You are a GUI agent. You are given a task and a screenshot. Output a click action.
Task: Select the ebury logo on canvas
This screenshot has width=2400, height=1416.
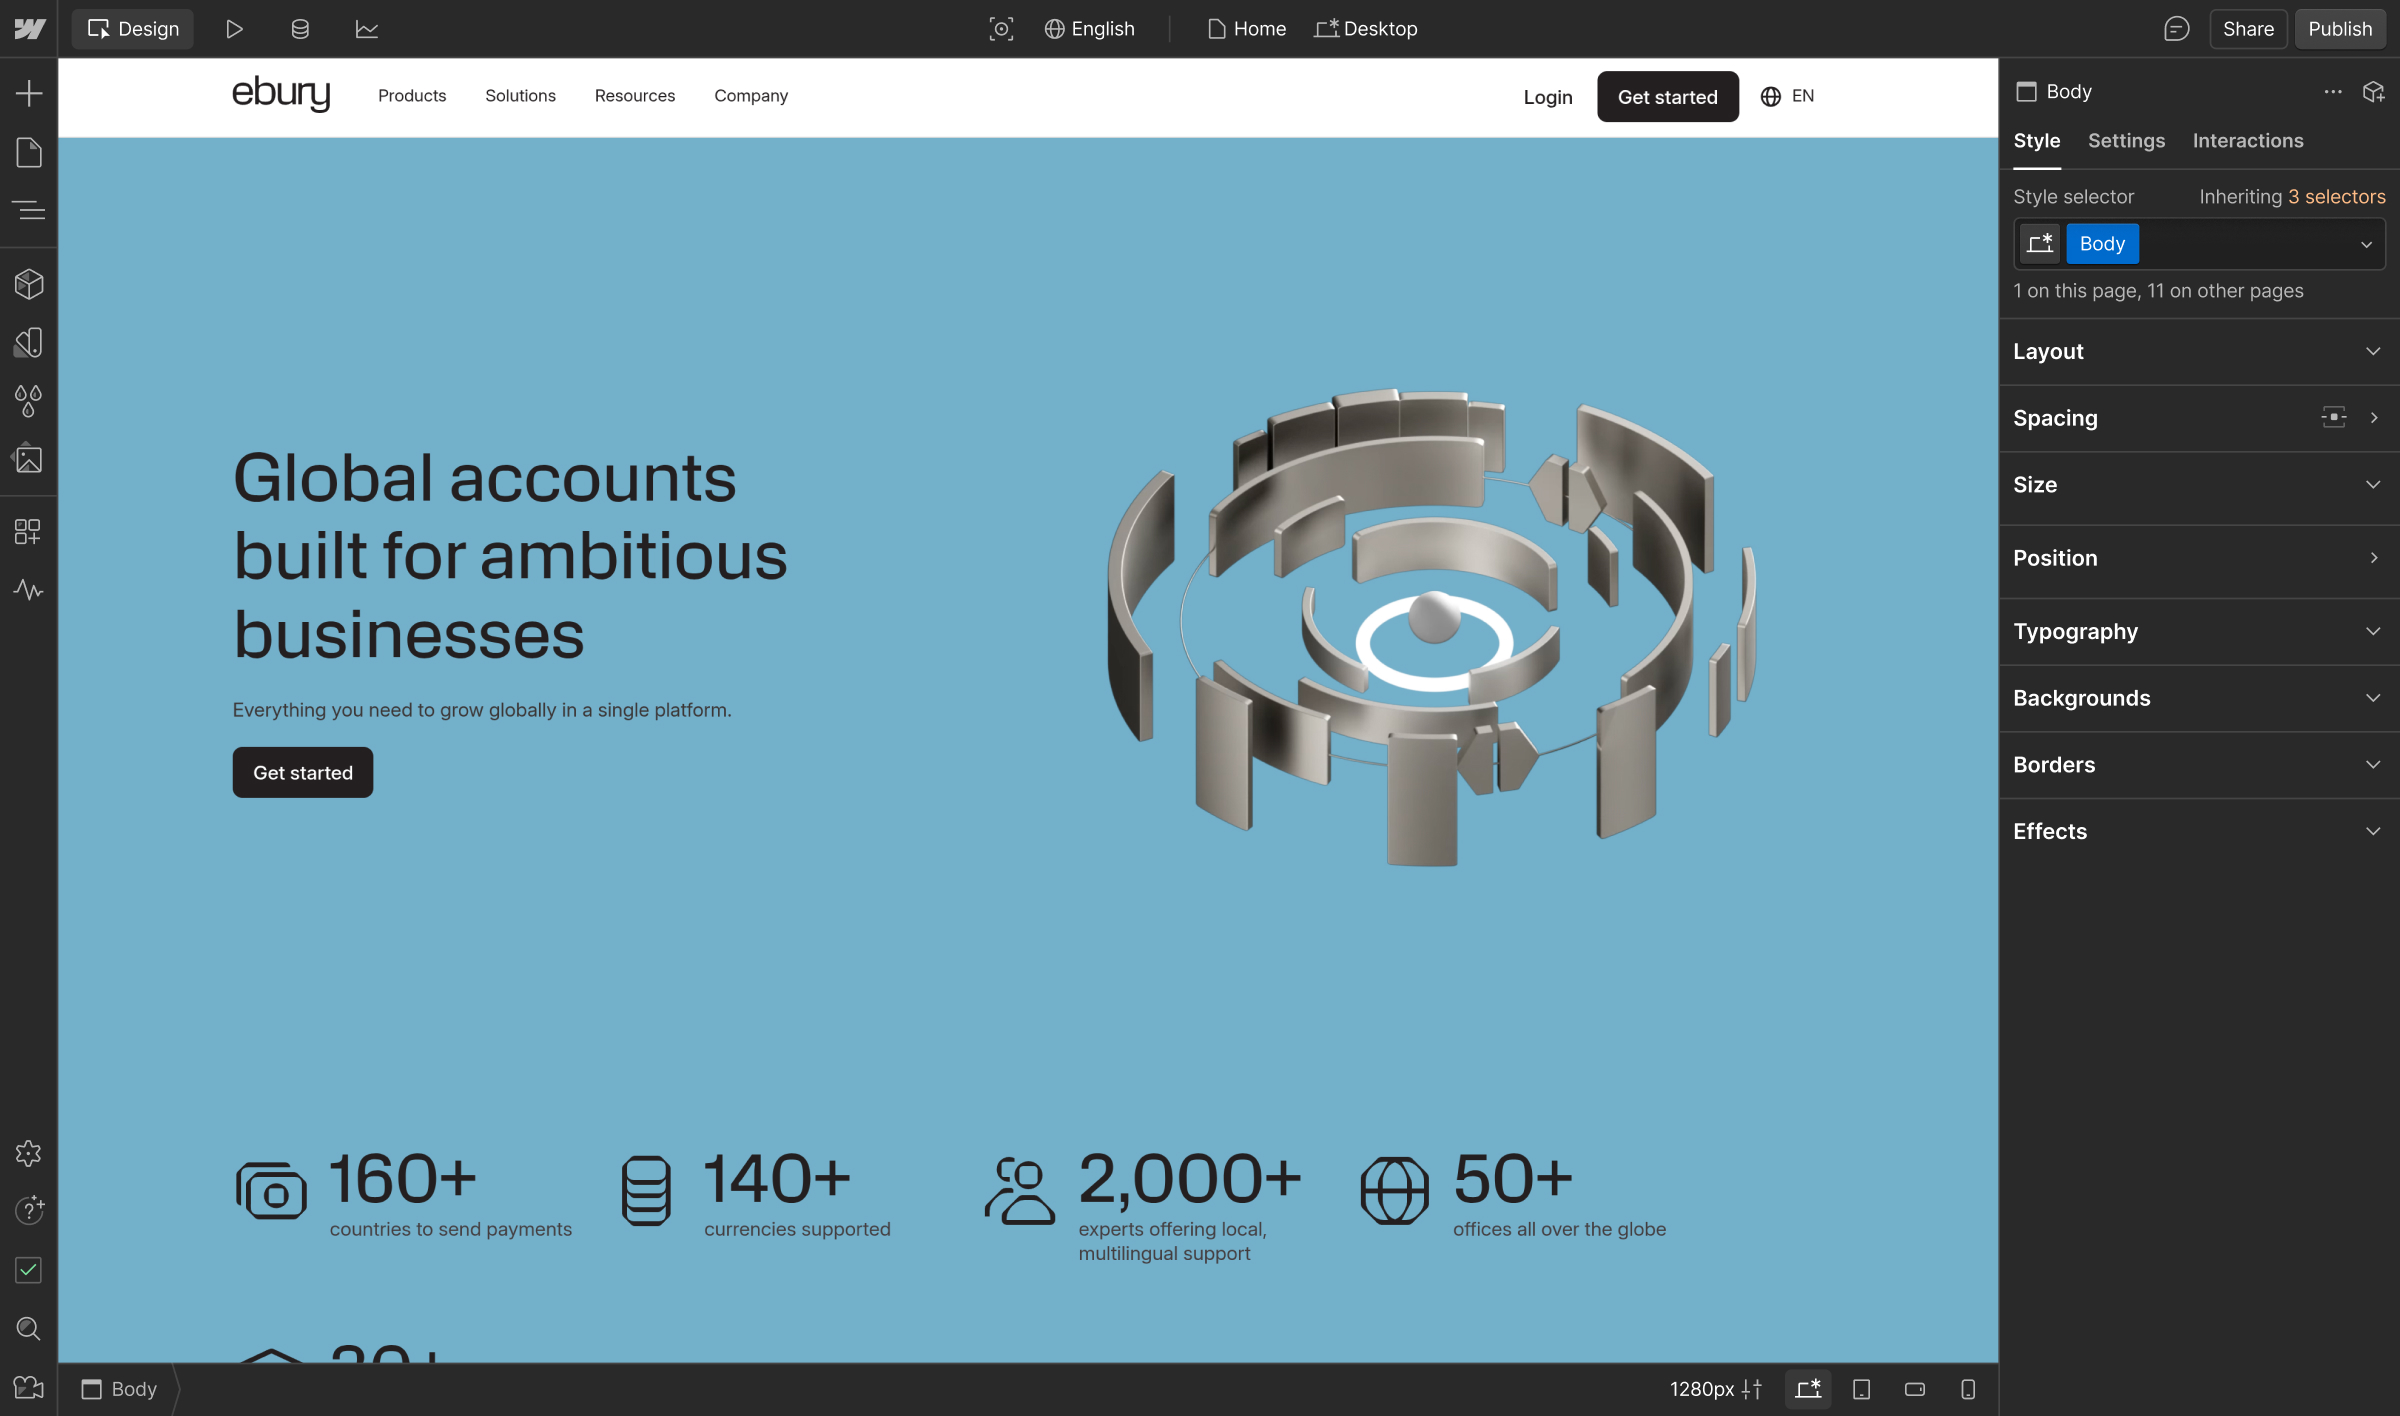(281, 94)
